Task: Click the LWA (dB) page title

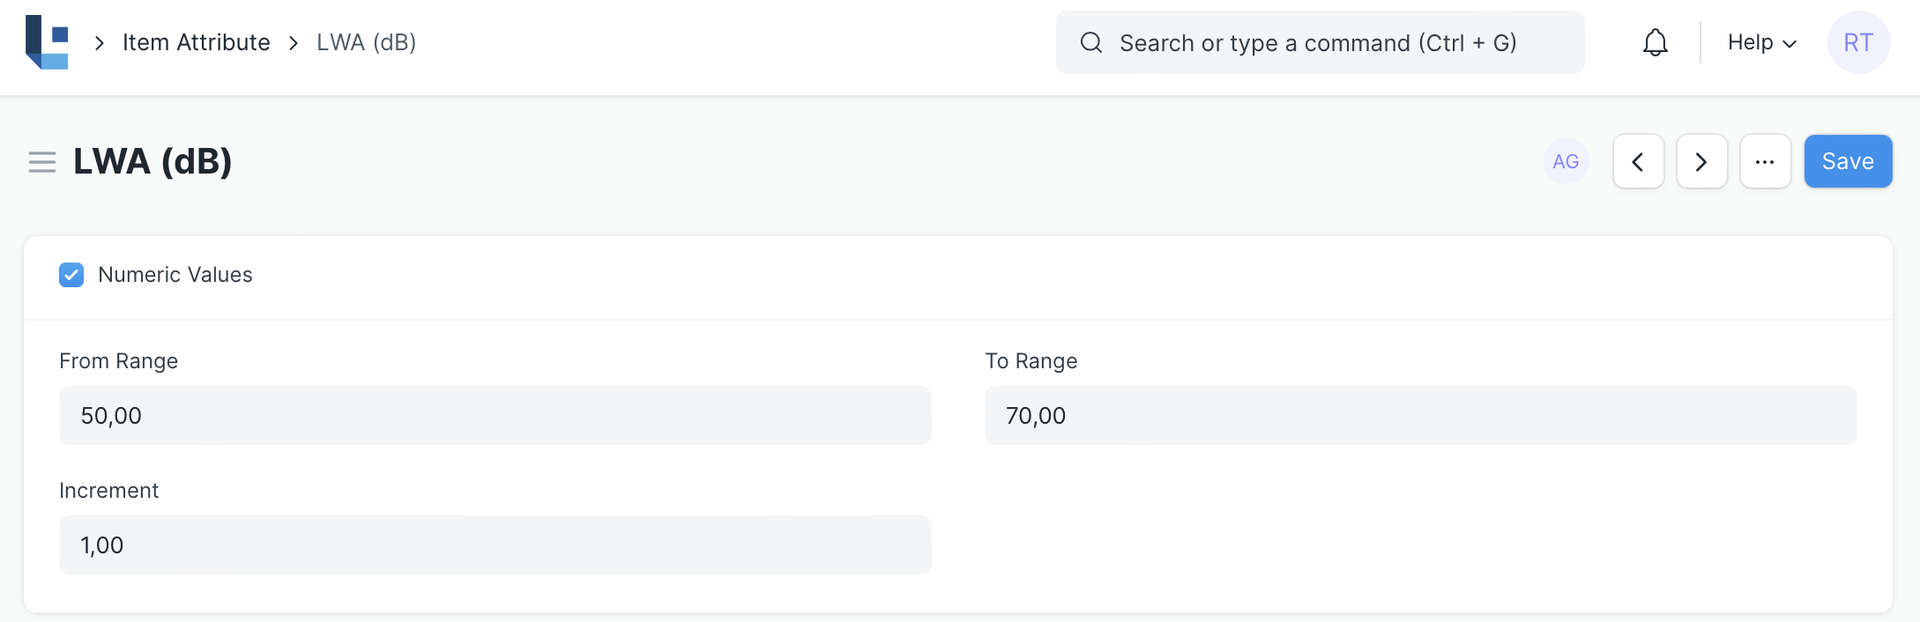Action: tap(152, 162)
